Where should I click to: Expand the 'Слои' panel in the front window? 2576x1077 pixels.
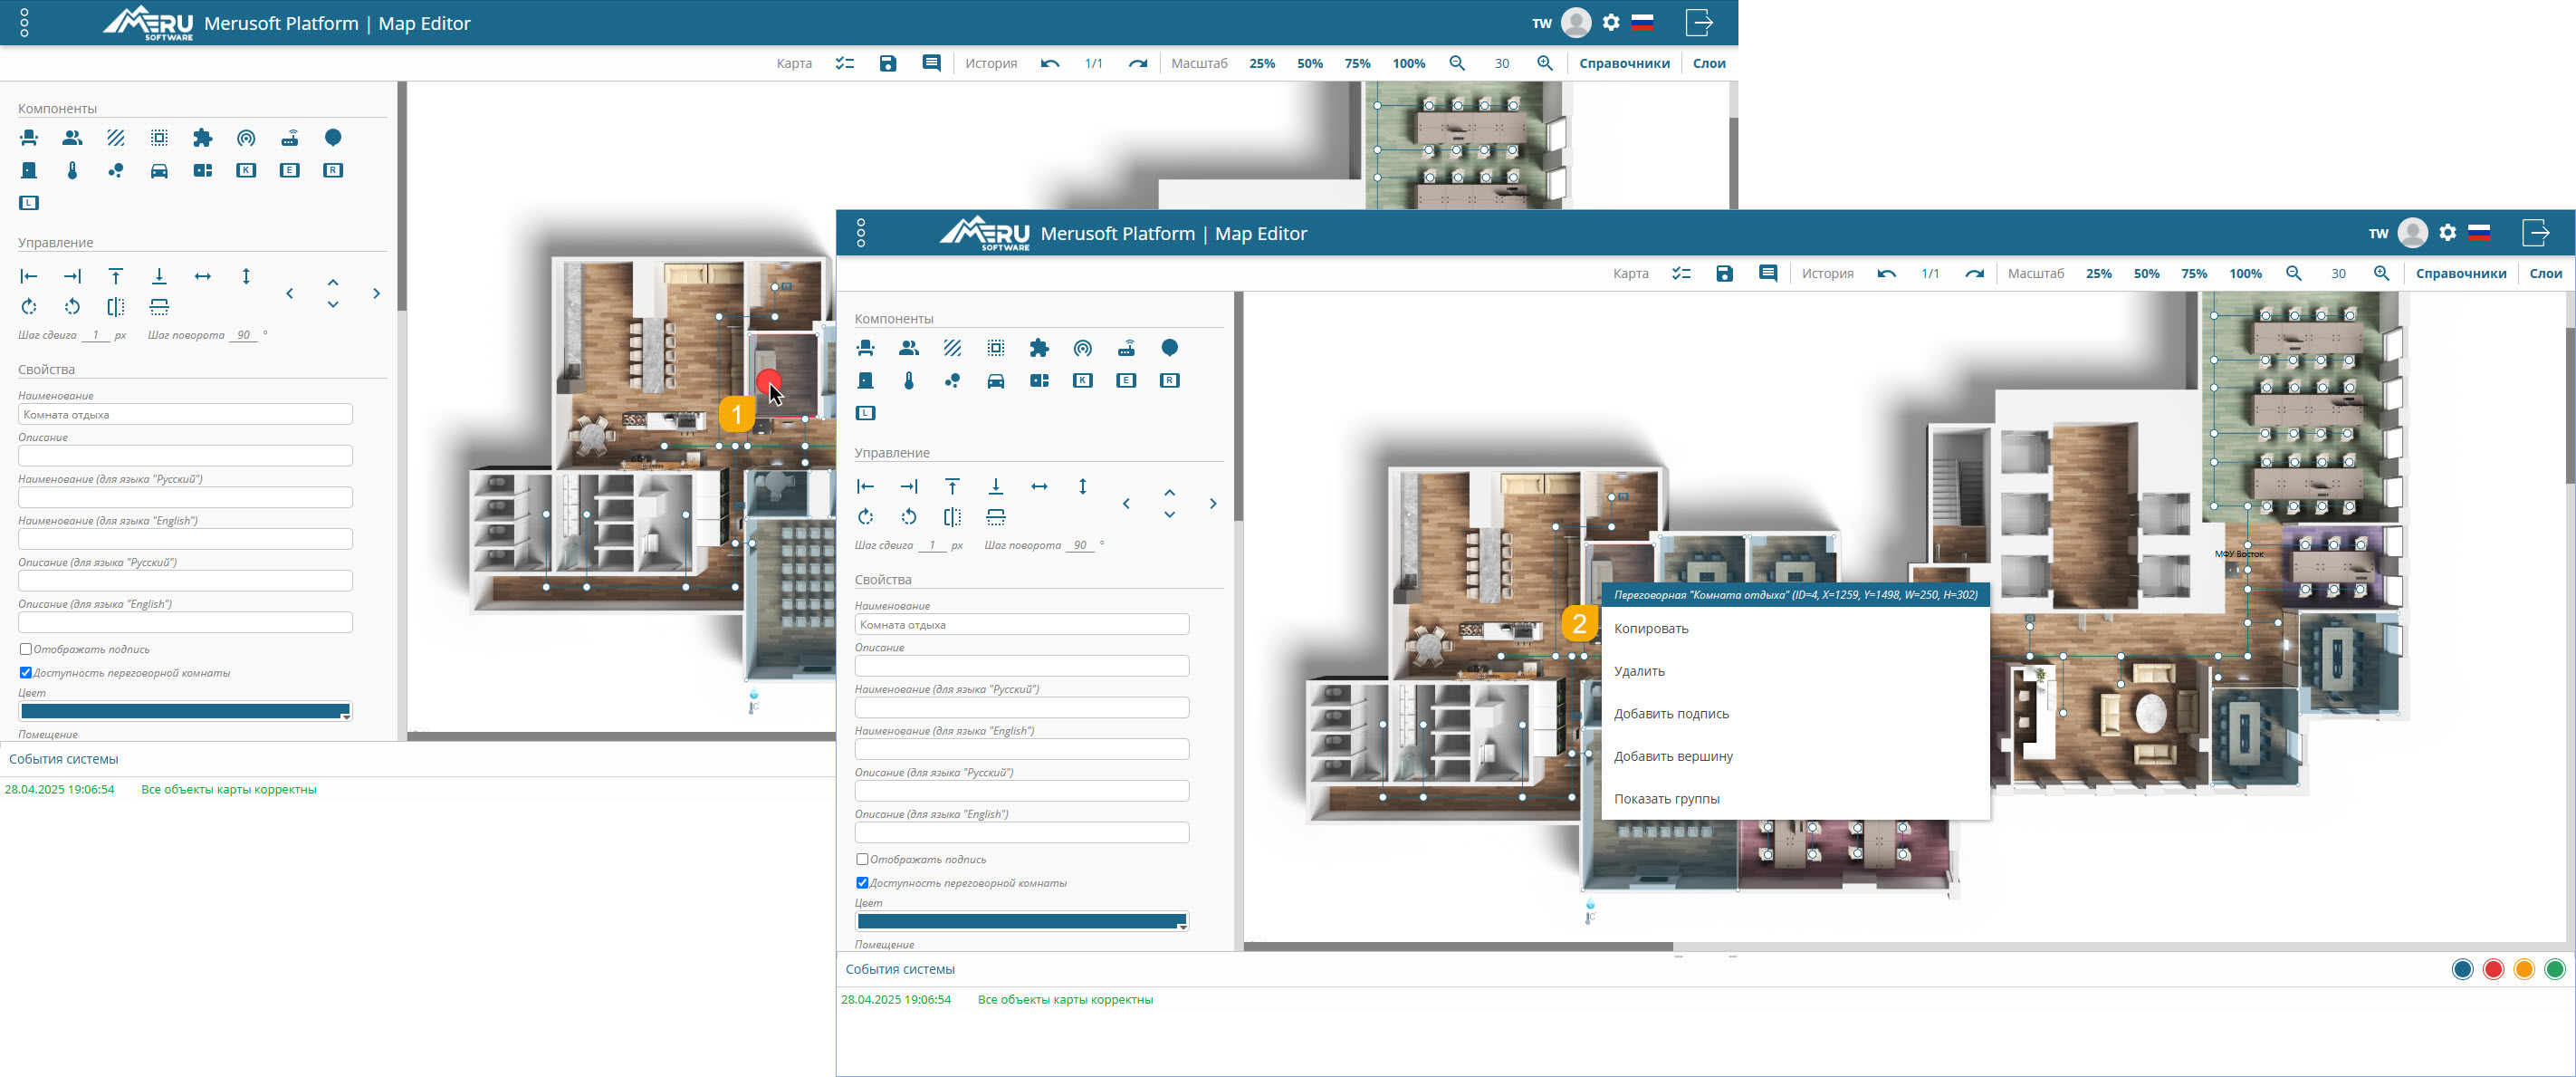click(2545, 274)
